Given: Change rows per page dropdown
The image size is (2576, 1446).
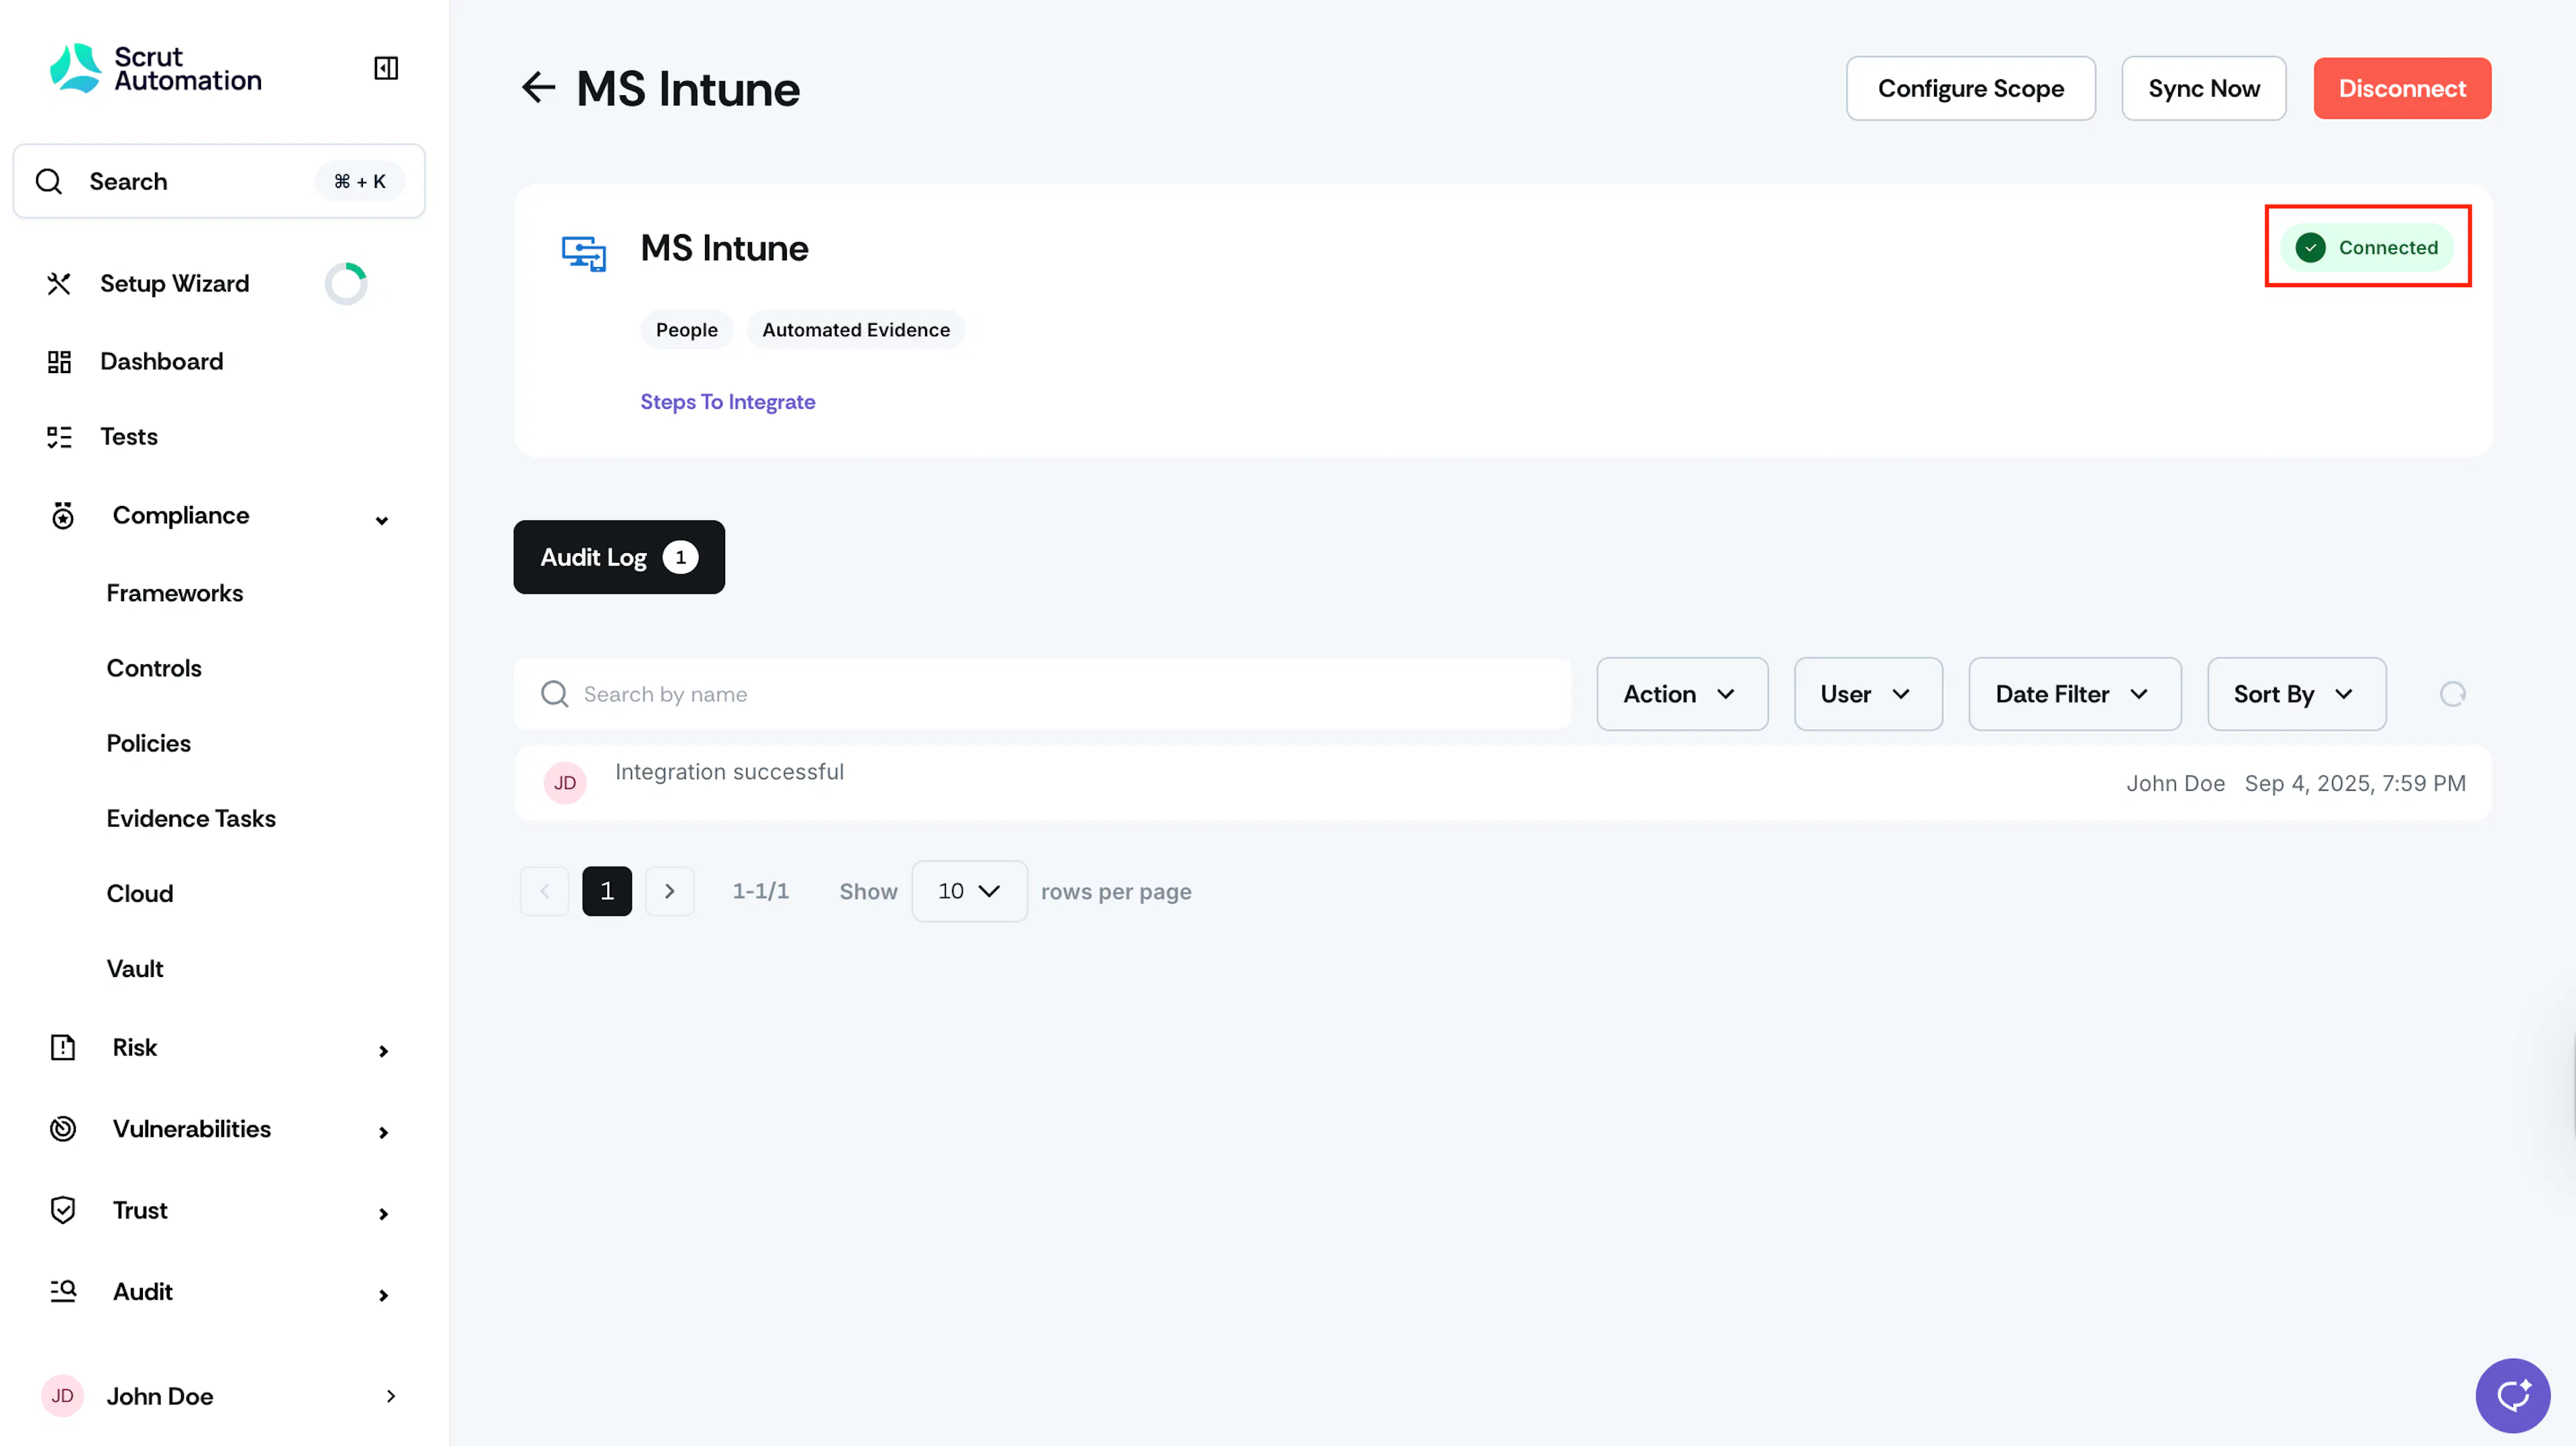Looking at the screenshot, I should point(969,891).
